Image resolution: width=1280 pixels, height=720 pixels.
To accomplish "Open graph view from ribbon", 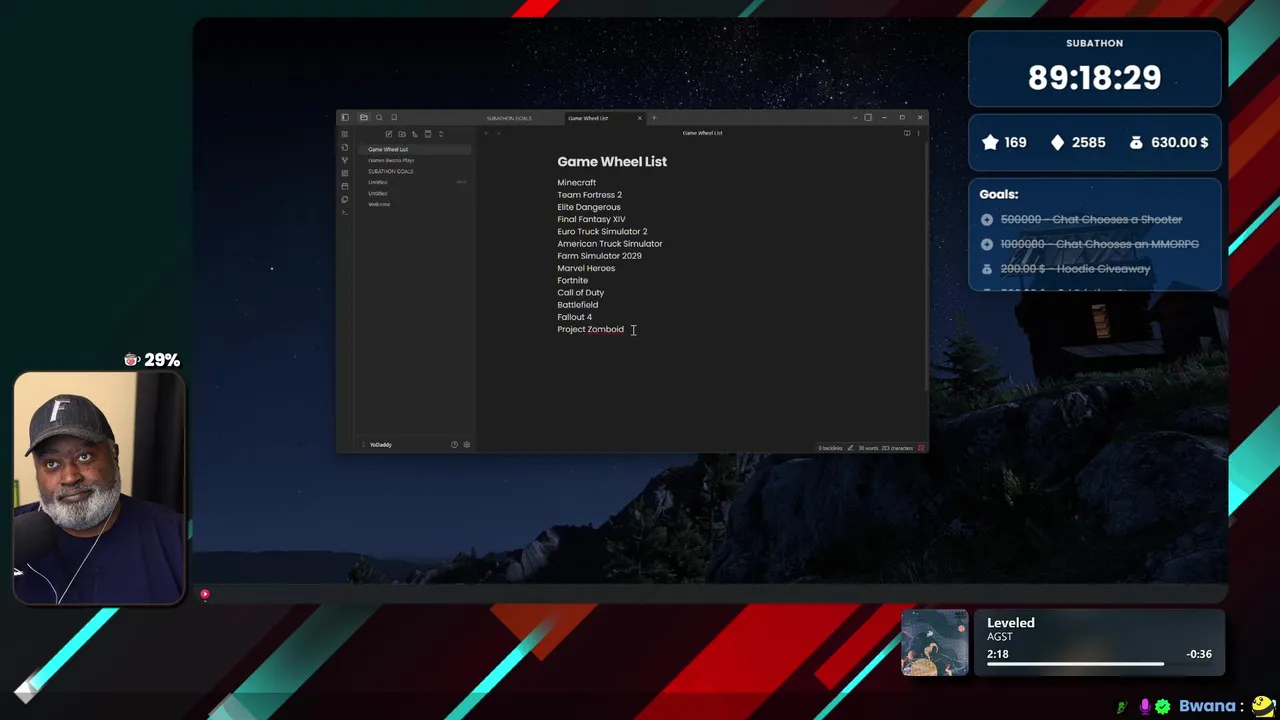I will tap(345, 160).
